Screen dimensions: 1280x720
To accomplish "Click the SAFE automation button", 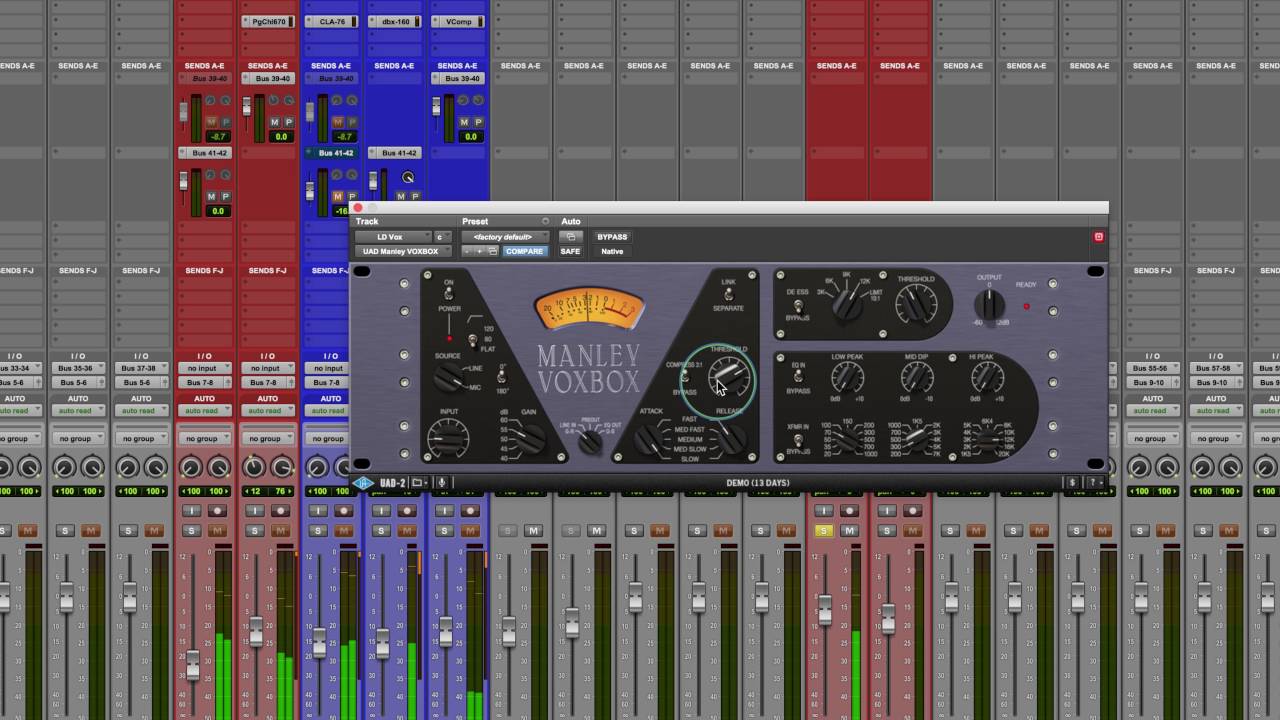I will (x=570, y=251).
